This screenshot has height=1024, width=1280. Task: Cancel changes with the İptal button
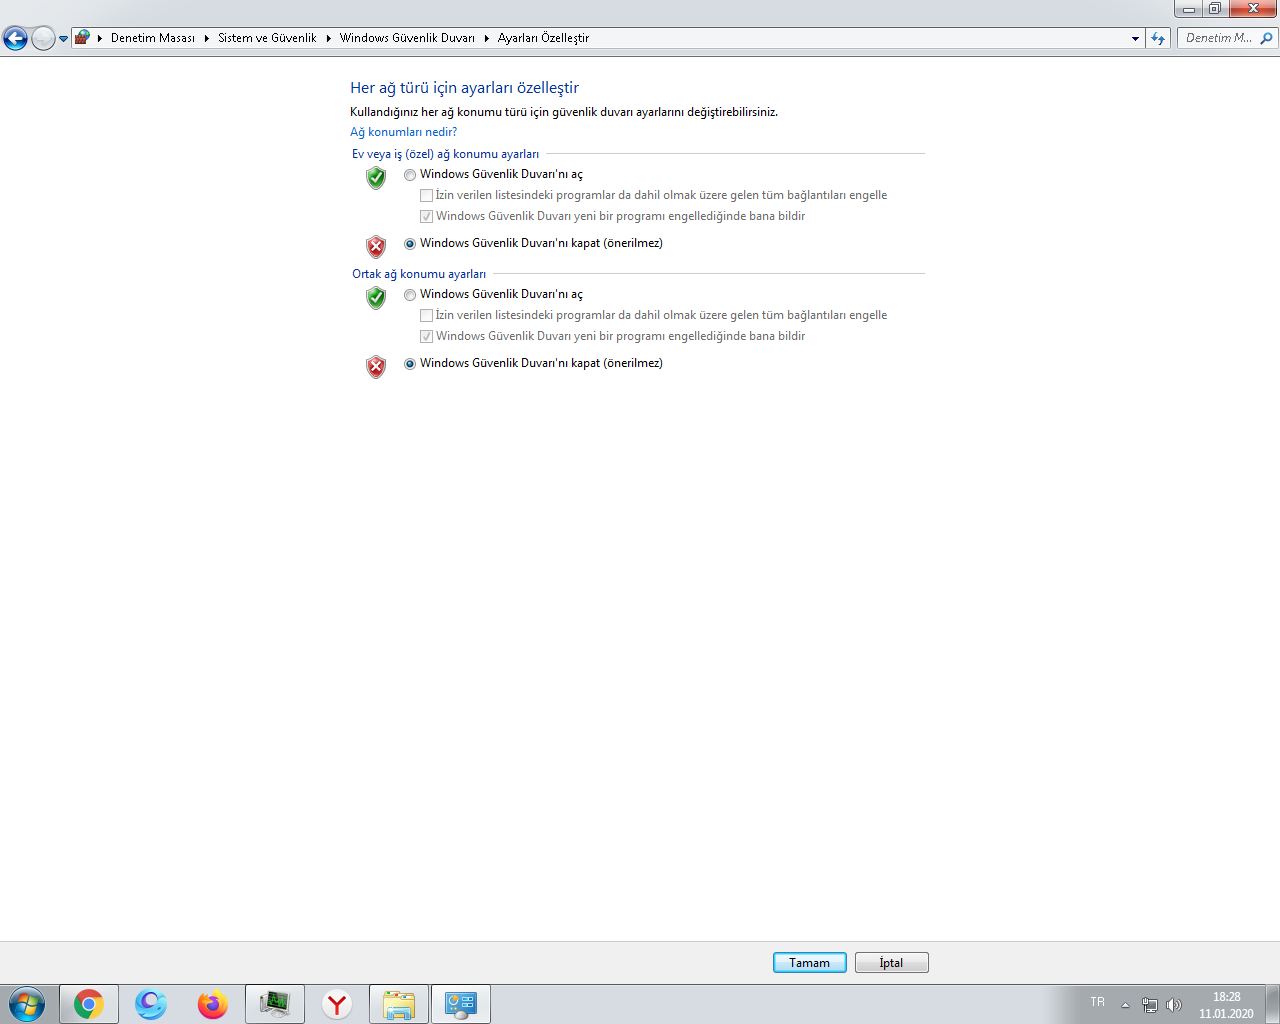tap(892, 963)
